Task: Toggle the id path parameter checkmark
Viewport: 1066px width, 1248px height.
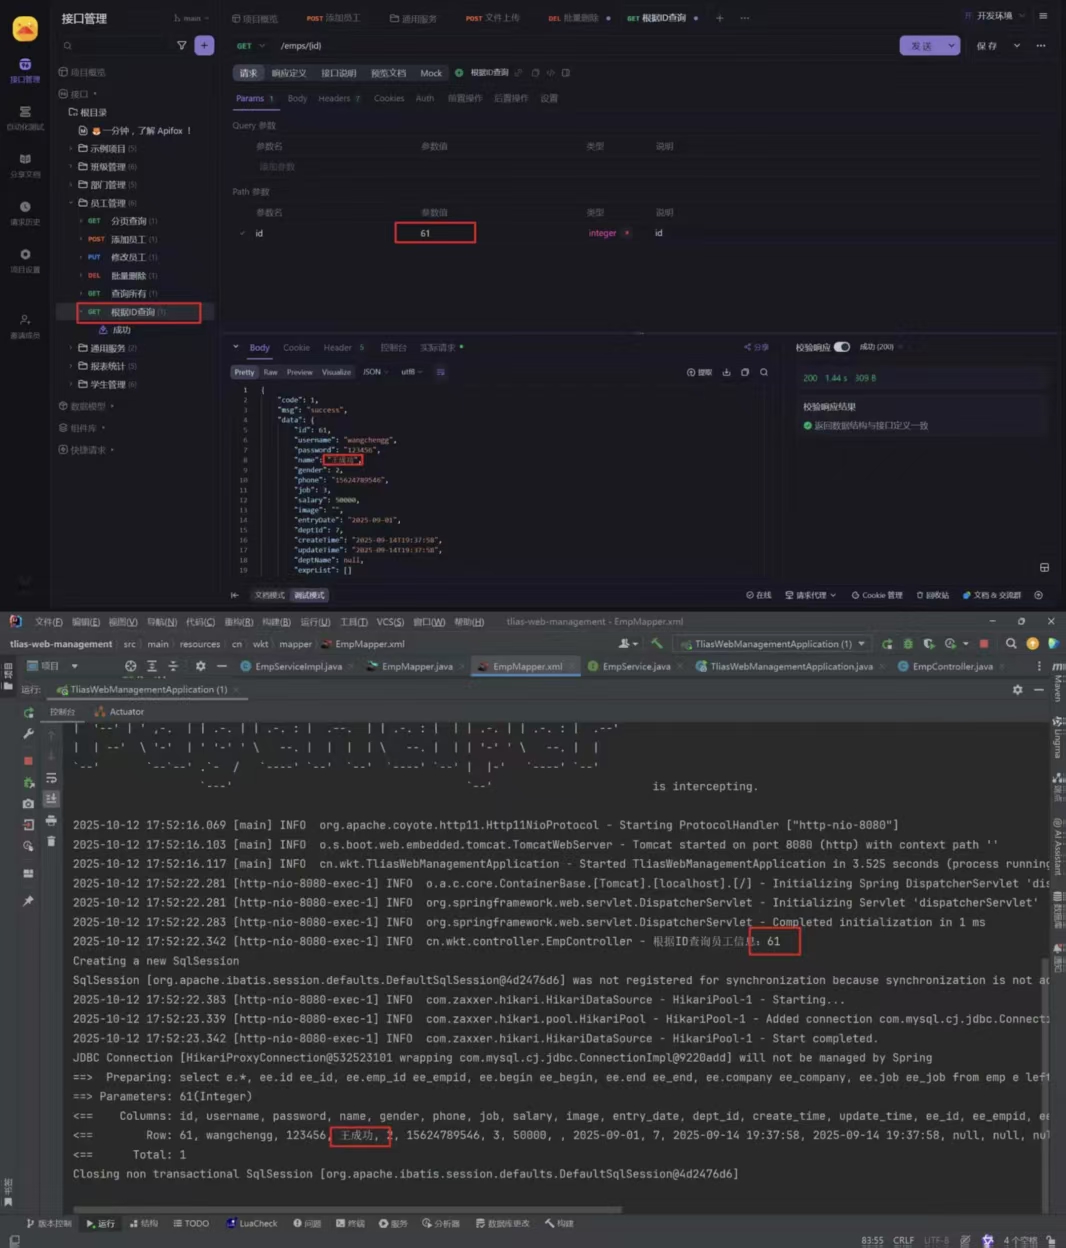Action: pyautogui.click(x=242, y=233)
